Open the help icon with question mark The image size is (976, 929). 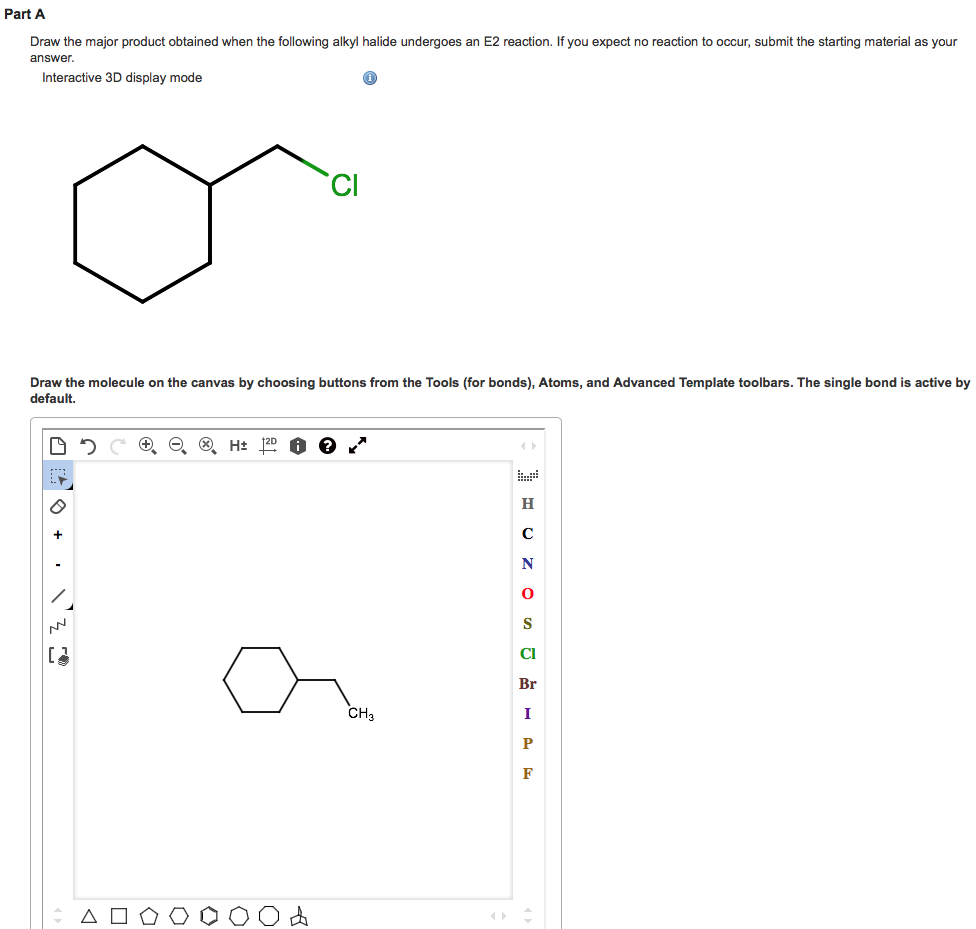click(x=328, y=445)
